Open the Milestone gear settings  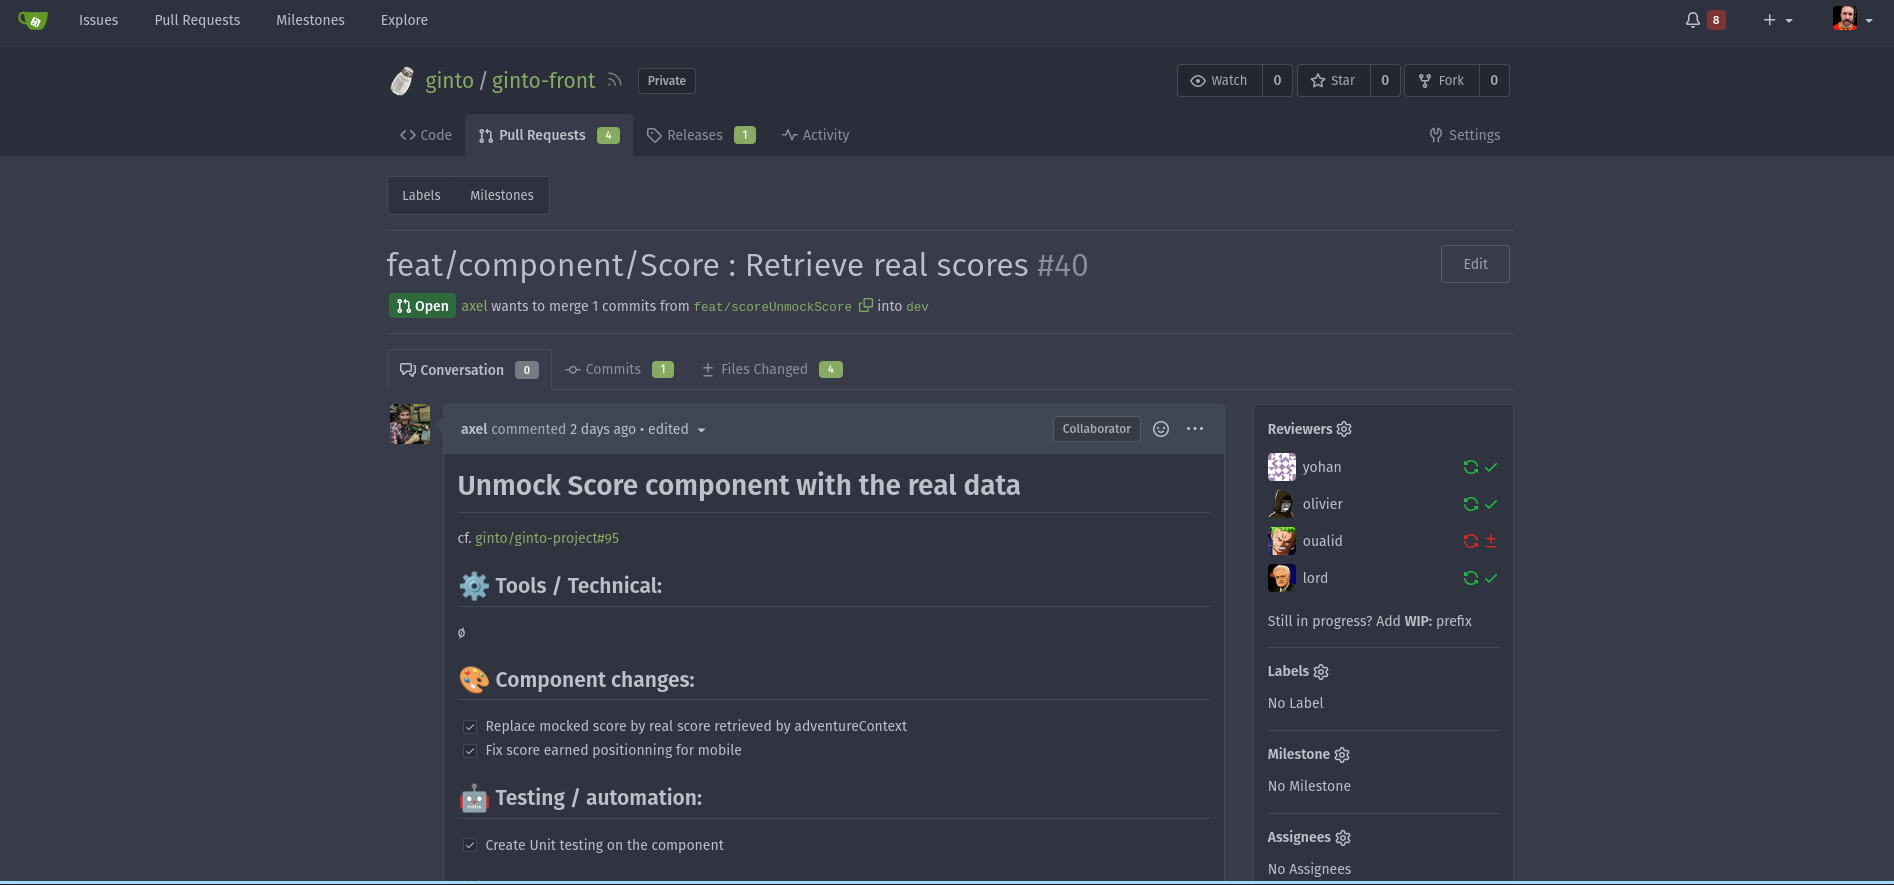(1342, 755)
